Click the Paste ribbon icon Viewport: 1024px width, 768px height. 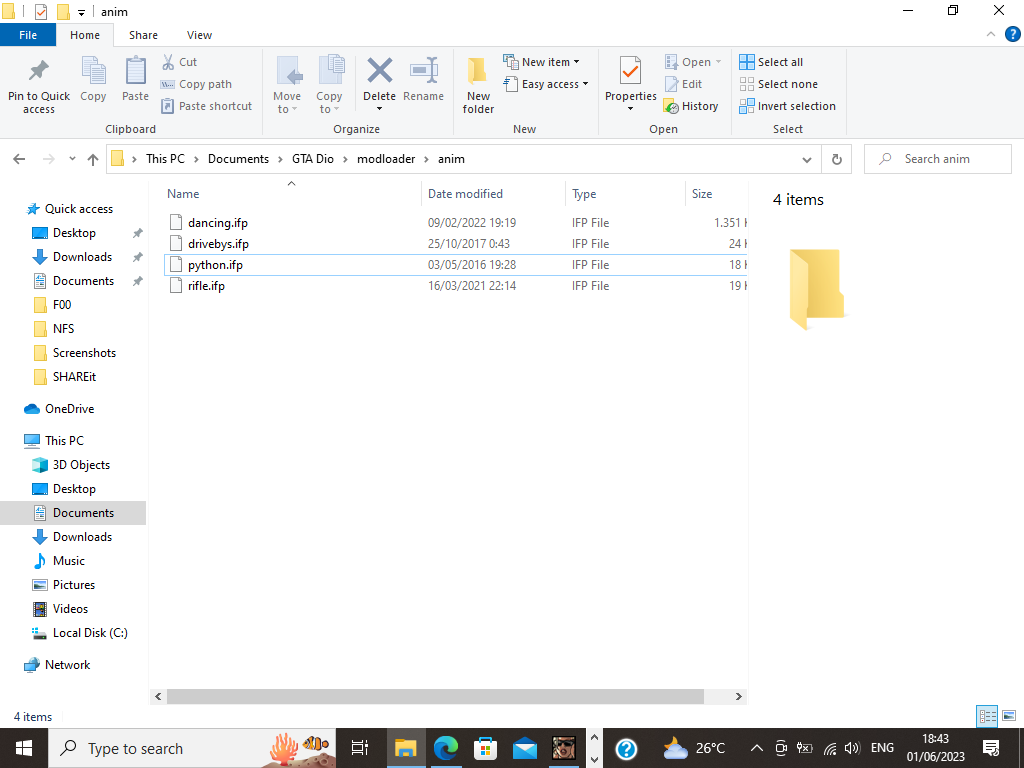(x=135, y=79)
